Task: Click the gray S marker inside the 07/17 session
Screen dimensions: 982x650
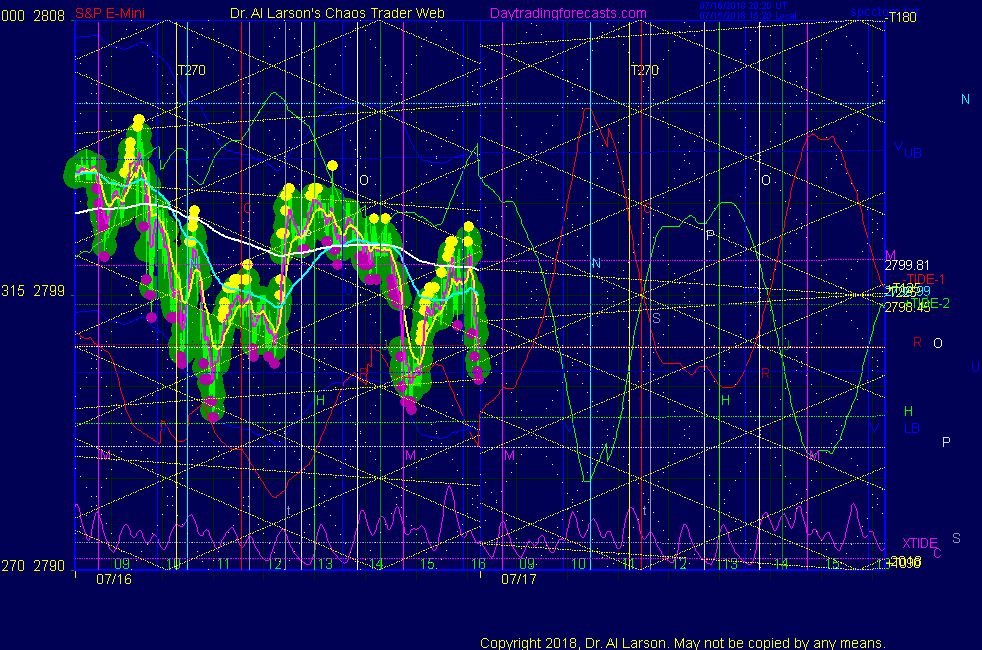Action: [x=656, y=319]
